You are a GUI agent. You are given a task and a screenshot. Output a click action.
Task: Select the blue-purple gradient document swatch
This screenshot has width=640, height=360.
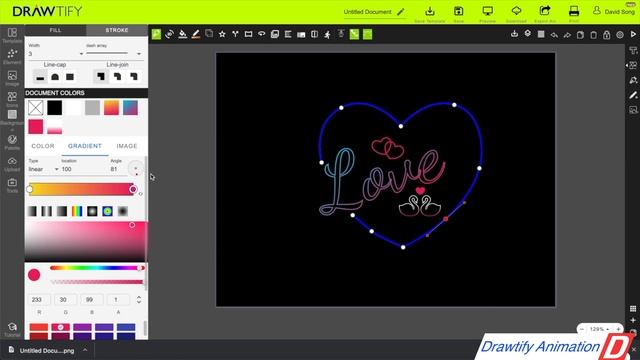tap(130, 108)
